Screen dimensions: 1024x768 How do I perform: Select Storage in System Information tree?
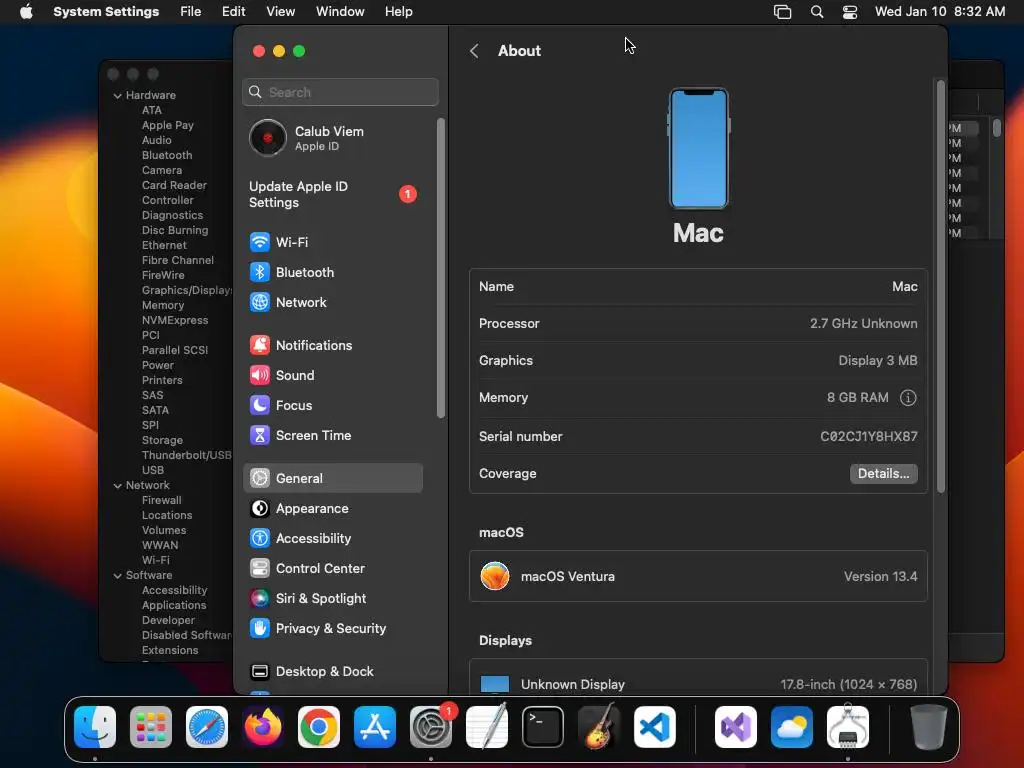162,441
